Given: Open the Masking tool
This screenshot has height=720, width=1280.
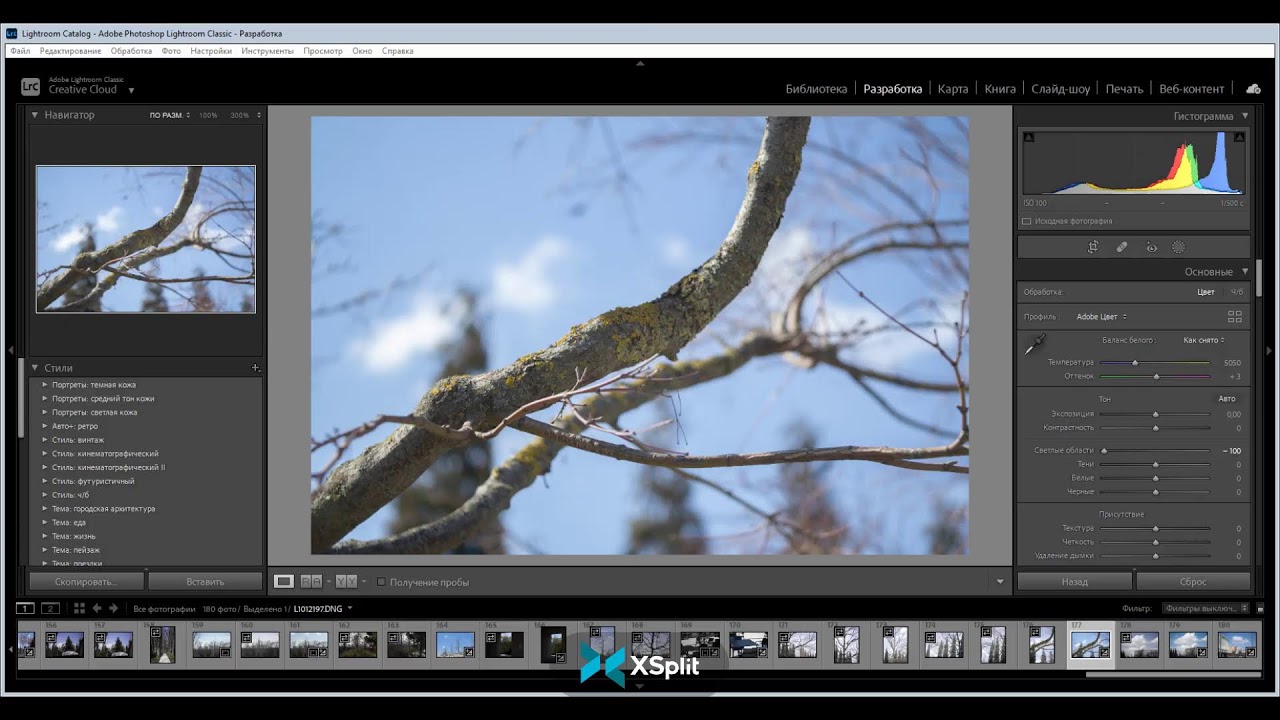Looking at the screenshot, I should (1178, 247).
